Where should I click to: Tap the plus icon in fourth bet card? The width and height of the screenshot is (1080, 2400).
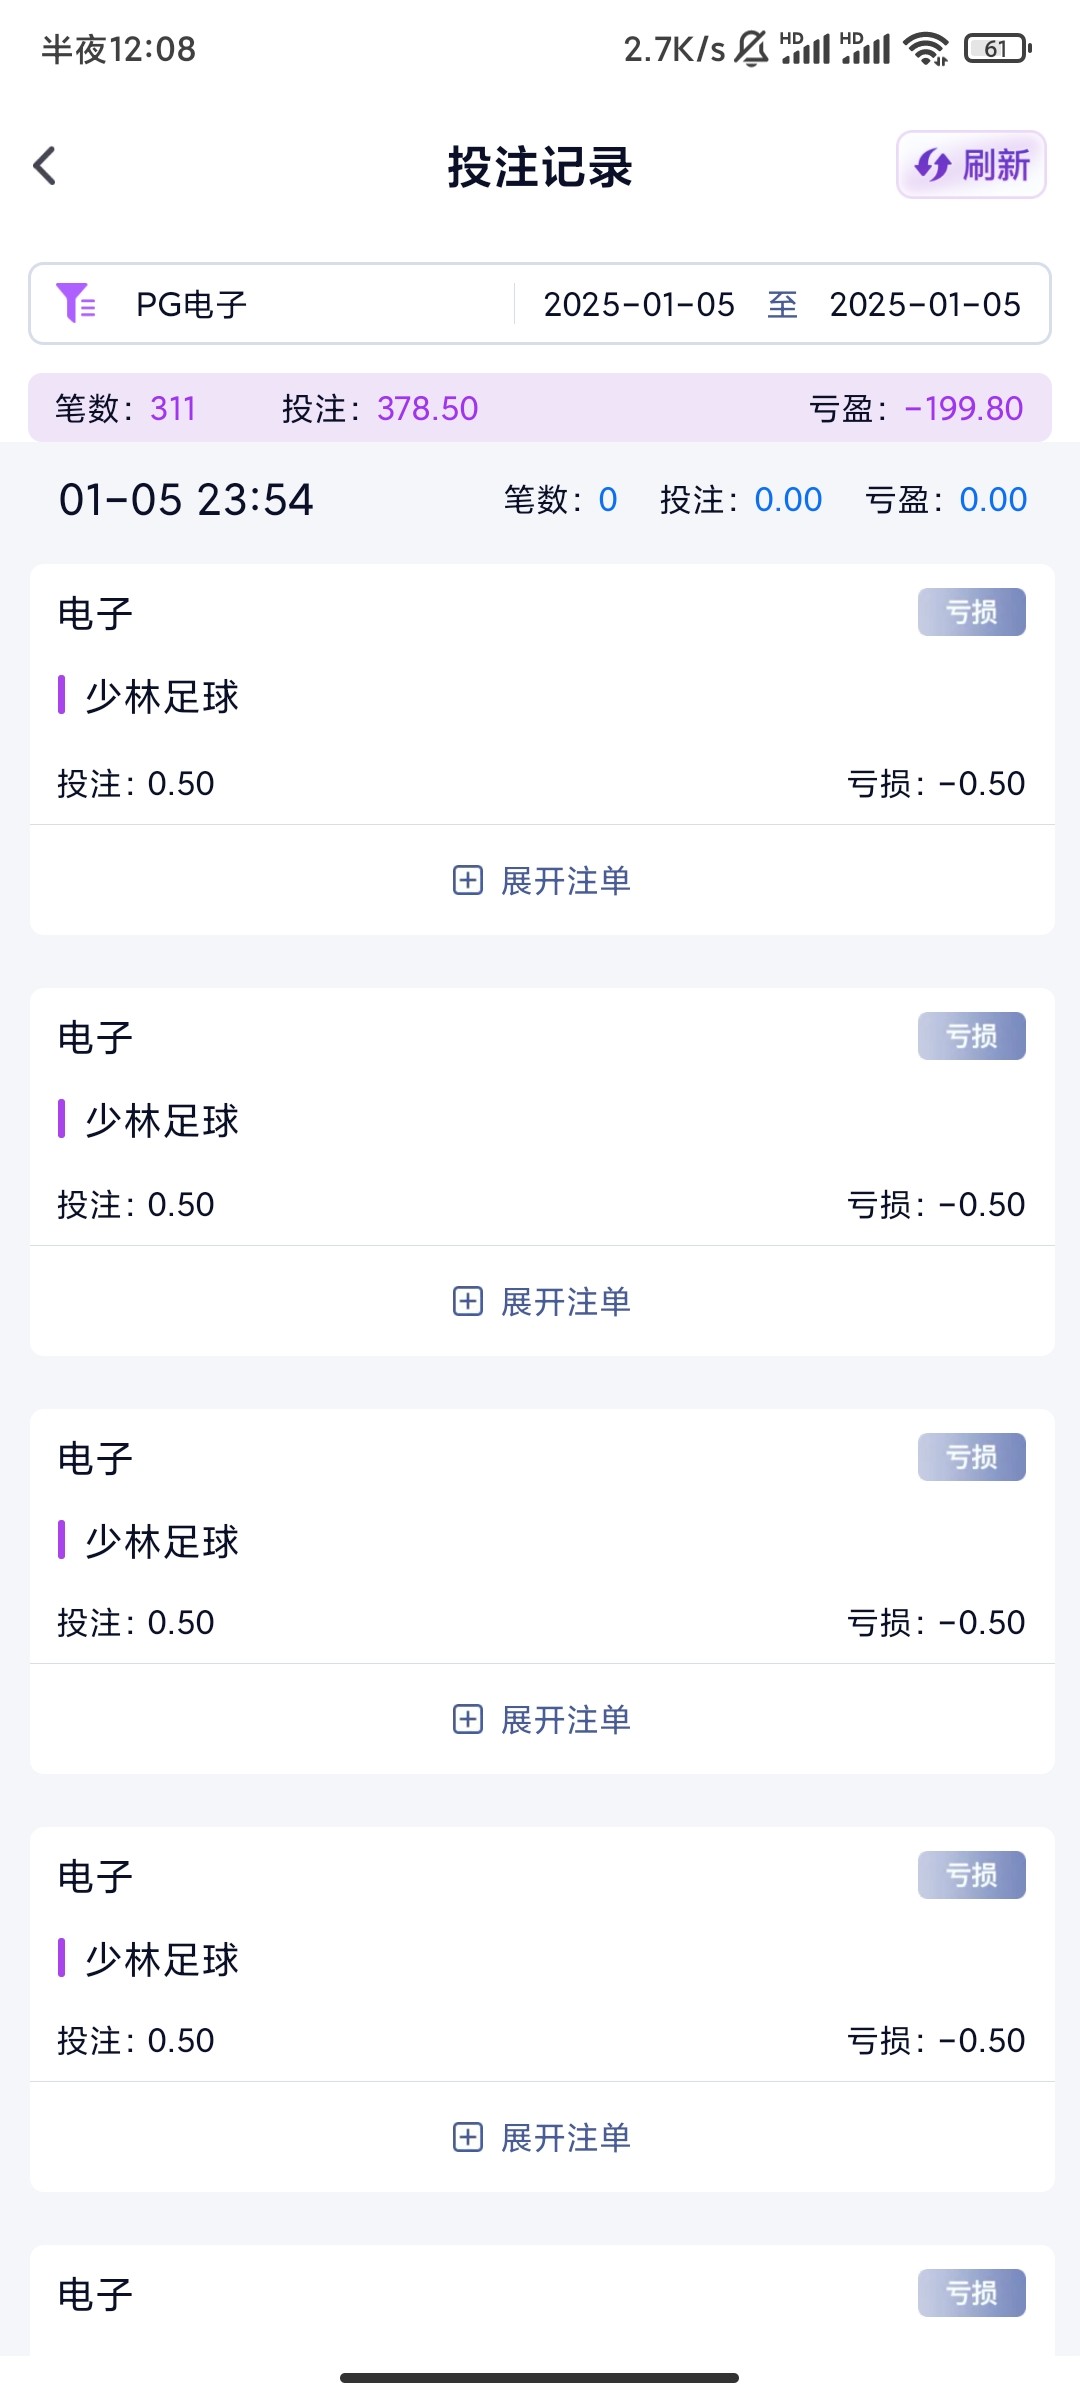tap(468, 2137)
